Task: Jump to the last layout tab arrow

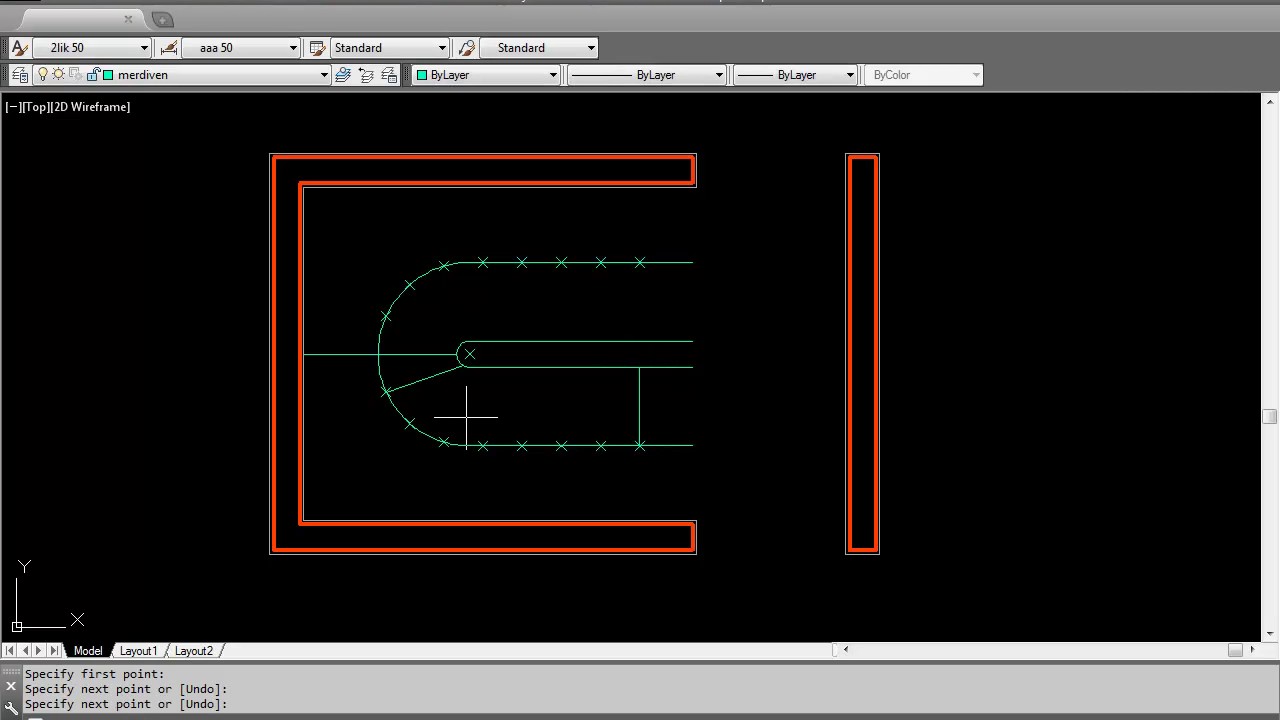Action: click(54, 651)
